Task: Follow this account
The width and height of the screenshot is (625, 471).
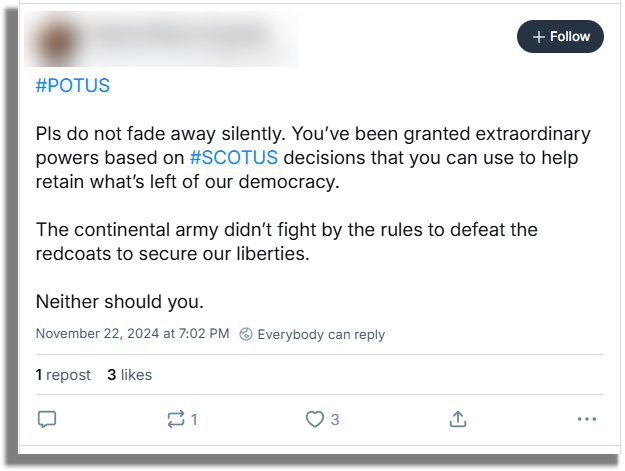Action: tap(561, 37)
